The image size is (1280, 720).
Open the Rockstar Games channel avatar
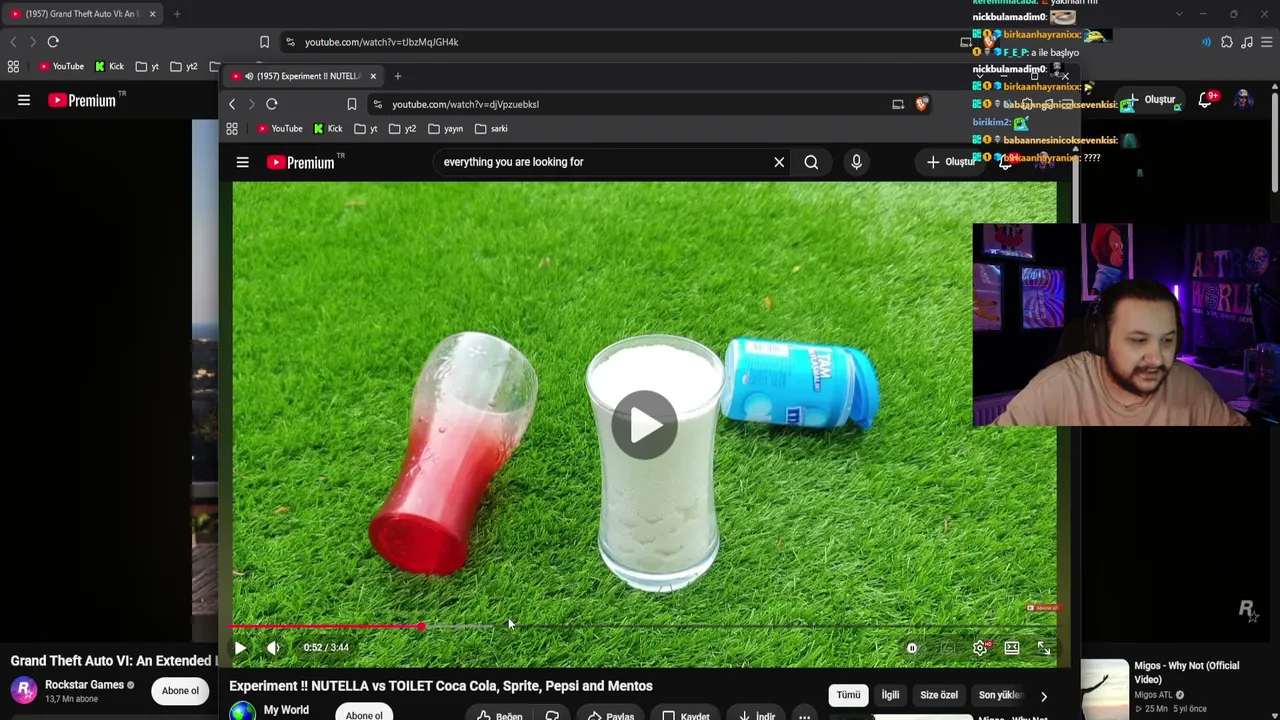point(24,691)
